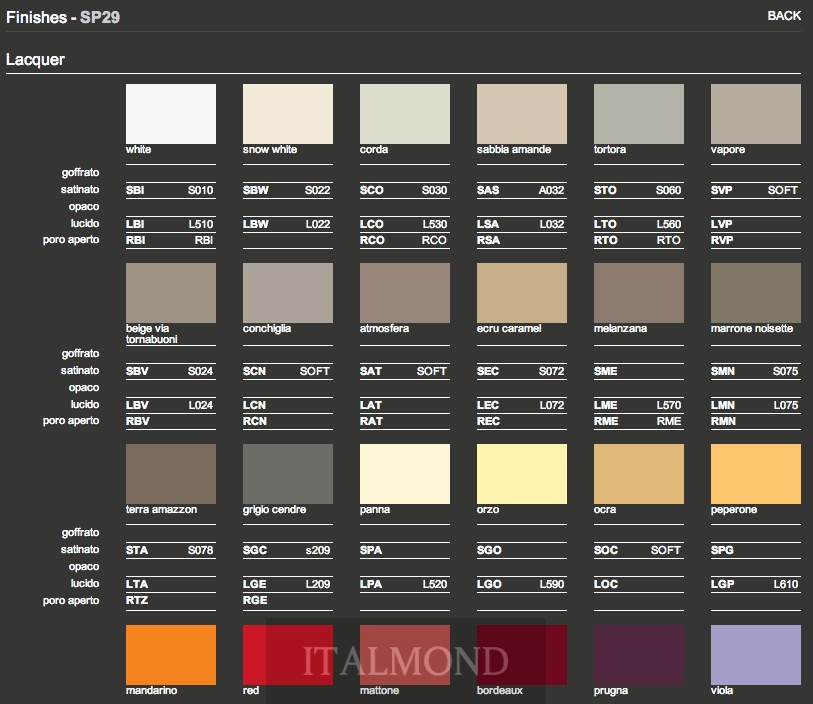Select the snow white swatch
Viewport: 813px width, 704px height.
(288, 114)
